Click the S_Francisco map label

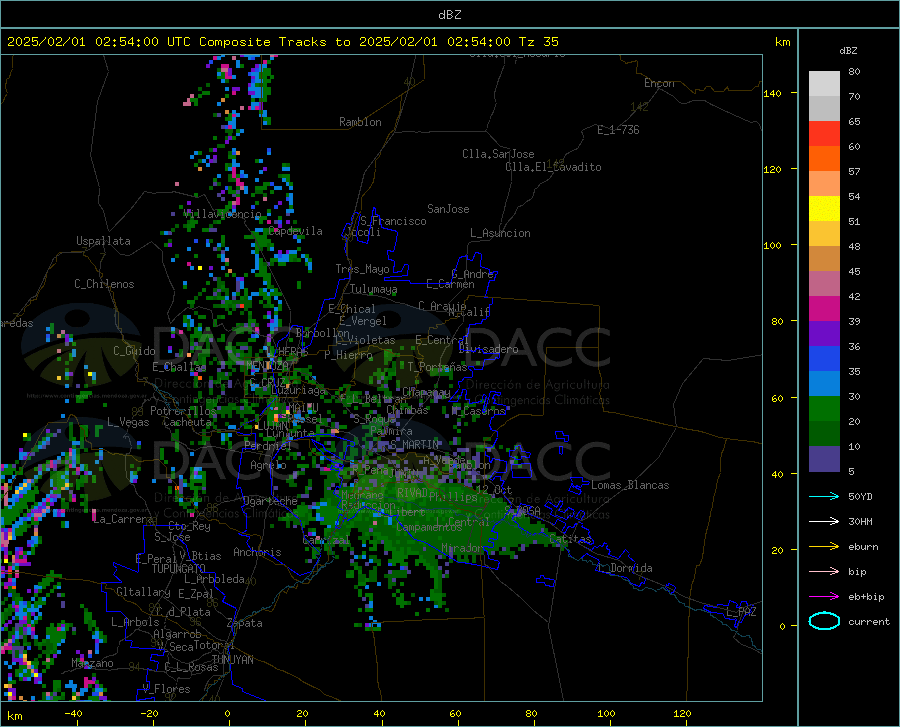tap(394, 221)
